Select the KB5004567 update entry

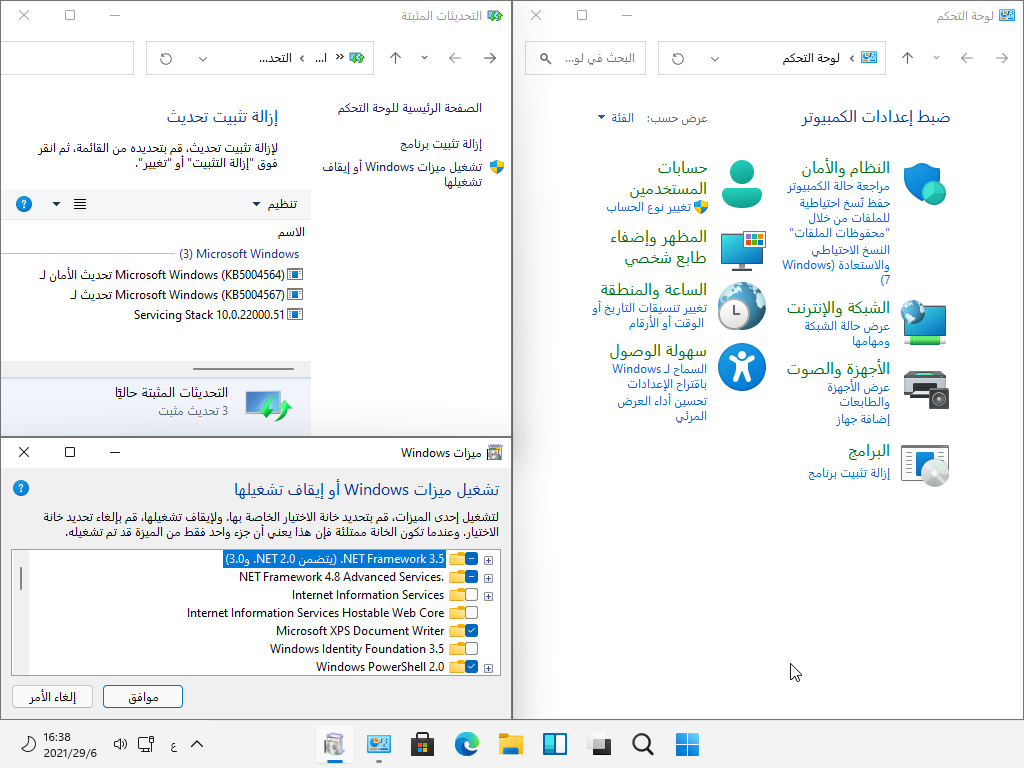[x=186, y=295]
